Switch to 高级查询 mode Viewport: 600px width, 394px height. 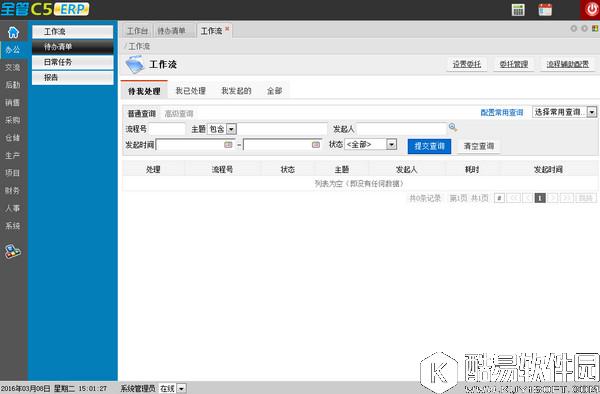click(x=179, y=114)
